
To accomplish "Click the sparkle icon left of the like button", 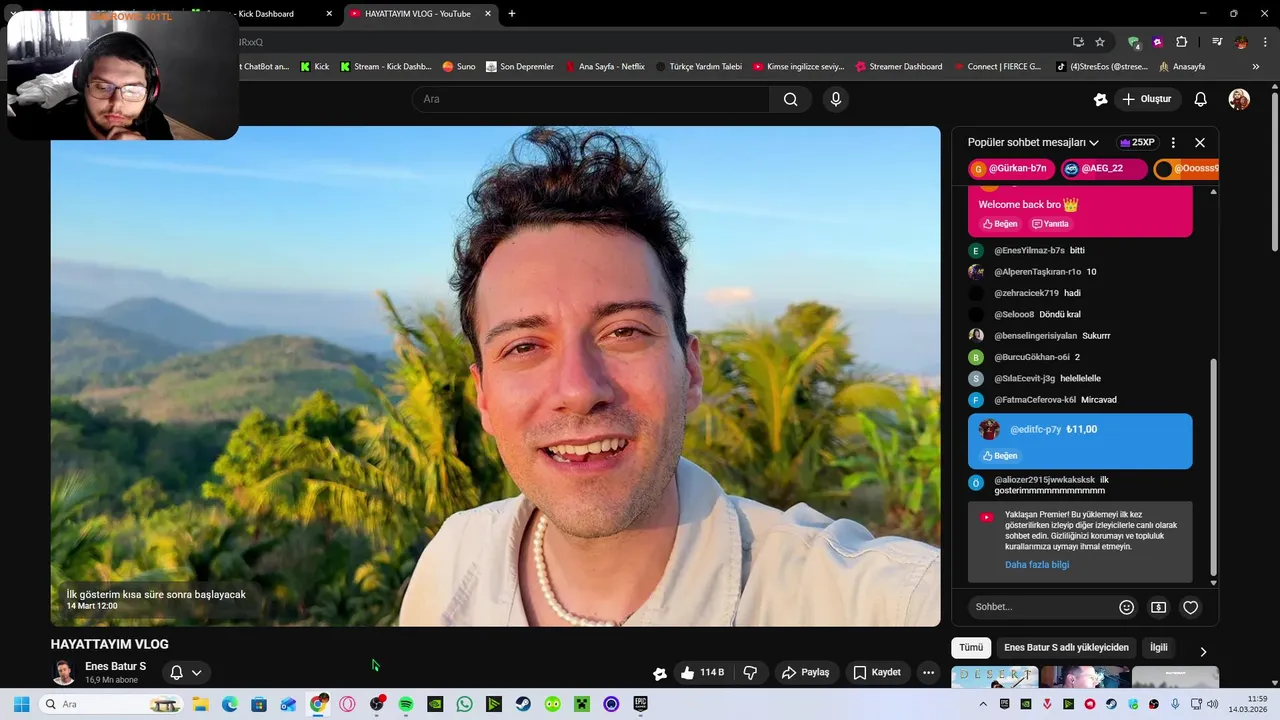I will (x=659, y=673).
